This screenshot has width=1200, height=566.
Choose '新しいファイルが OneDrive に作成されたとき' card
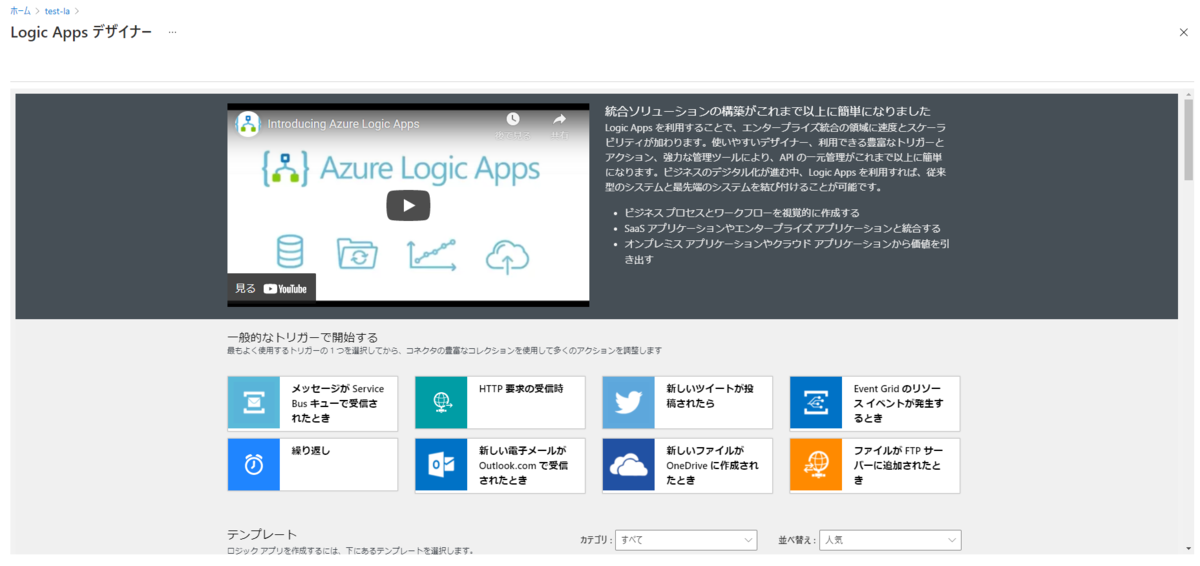687,465
